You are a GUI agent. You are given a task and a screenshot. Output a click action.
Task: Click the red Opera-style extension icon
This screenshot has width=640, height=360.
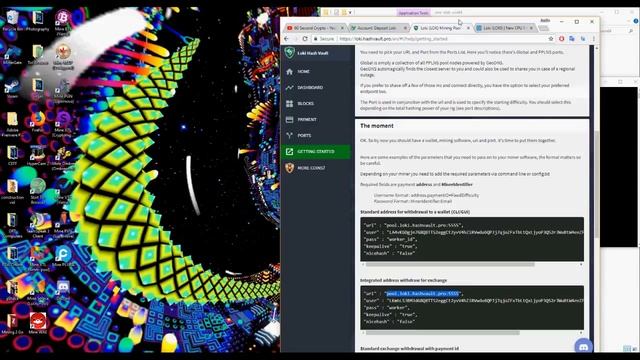pos(562,39)
